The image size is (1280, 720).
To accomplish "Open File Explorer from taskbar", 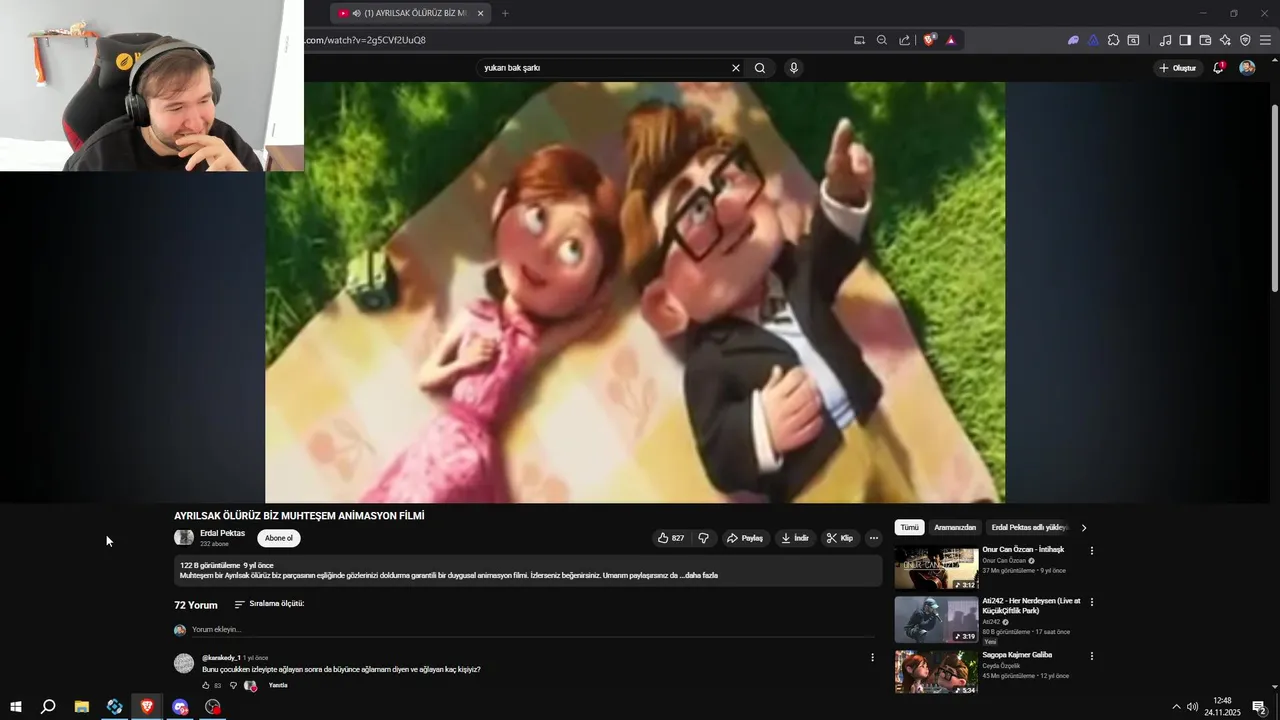I will tap(82, 707).
